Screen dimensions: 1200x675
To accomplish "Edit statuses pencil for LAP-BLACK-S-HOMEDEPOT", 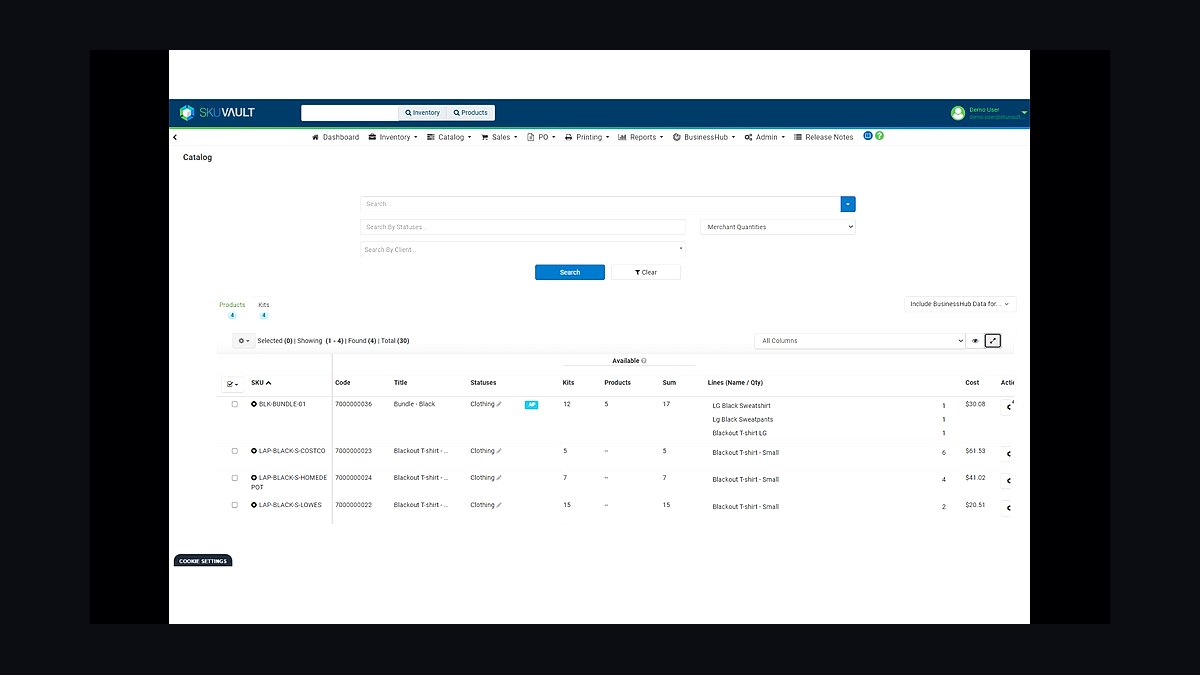I will point(499,478).
